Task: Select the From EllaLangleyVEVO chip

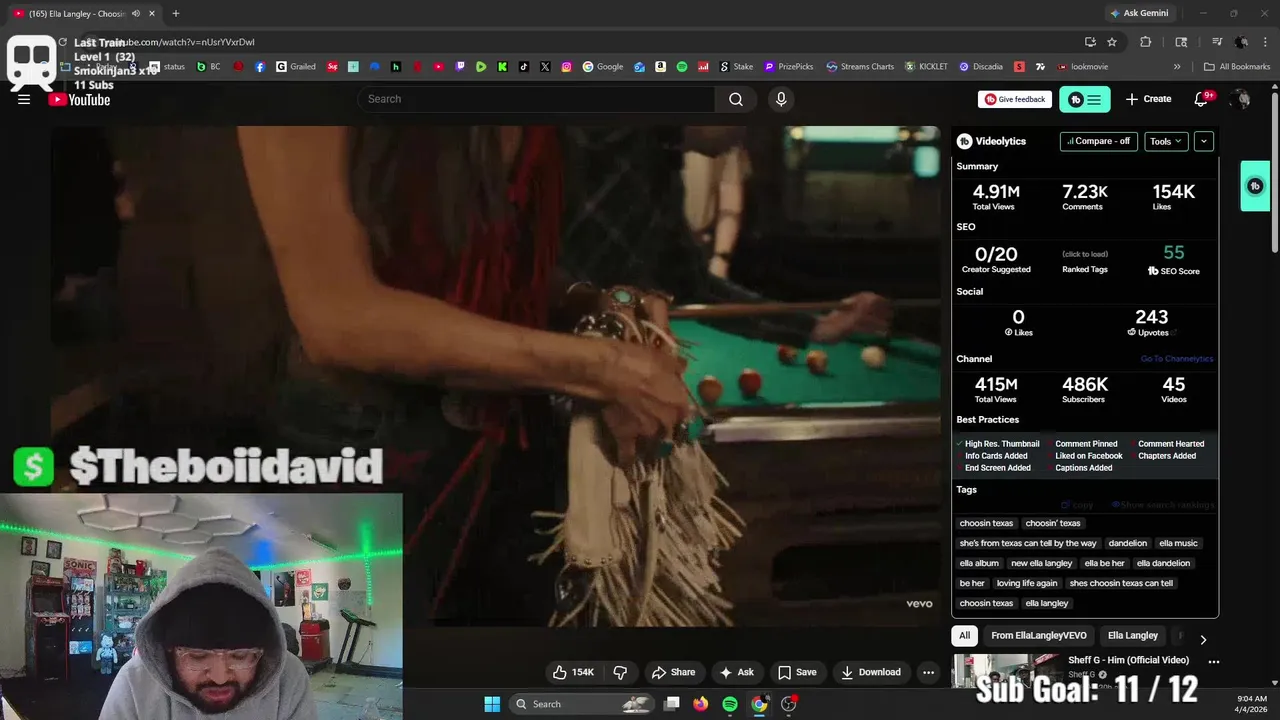Action: tap(1039, 636)
